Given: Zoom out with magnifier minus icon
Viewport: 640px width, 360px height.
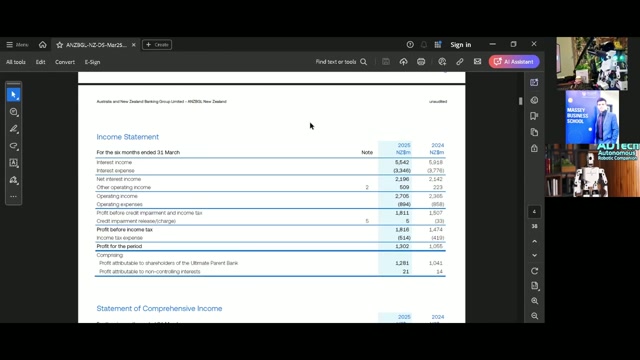Looking at the screenshot, I should click(x=534, y=316).
